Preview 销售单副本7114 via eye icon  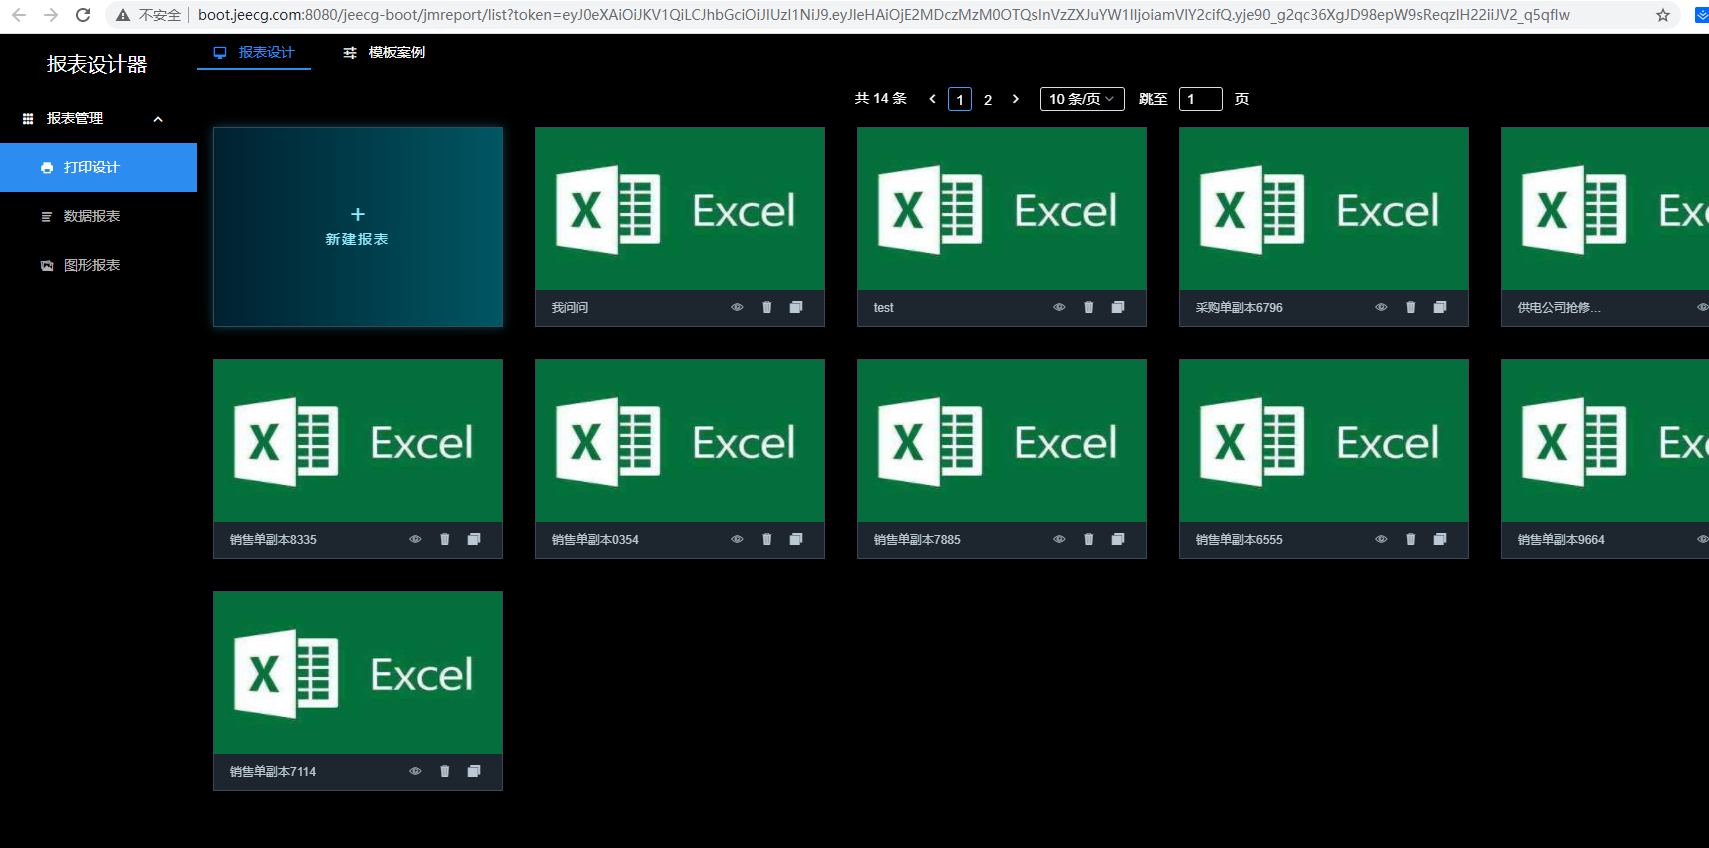(415, 771)
